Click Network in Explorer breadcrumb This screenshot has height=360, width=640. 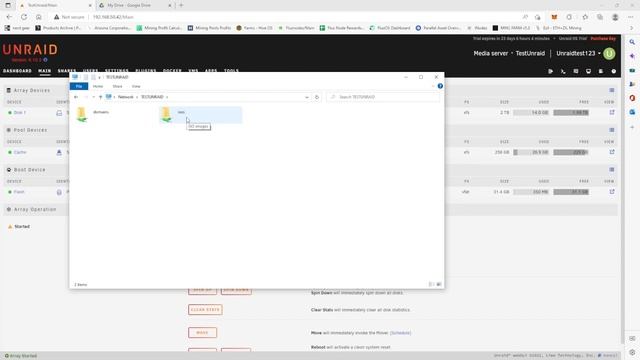(126, 97)
